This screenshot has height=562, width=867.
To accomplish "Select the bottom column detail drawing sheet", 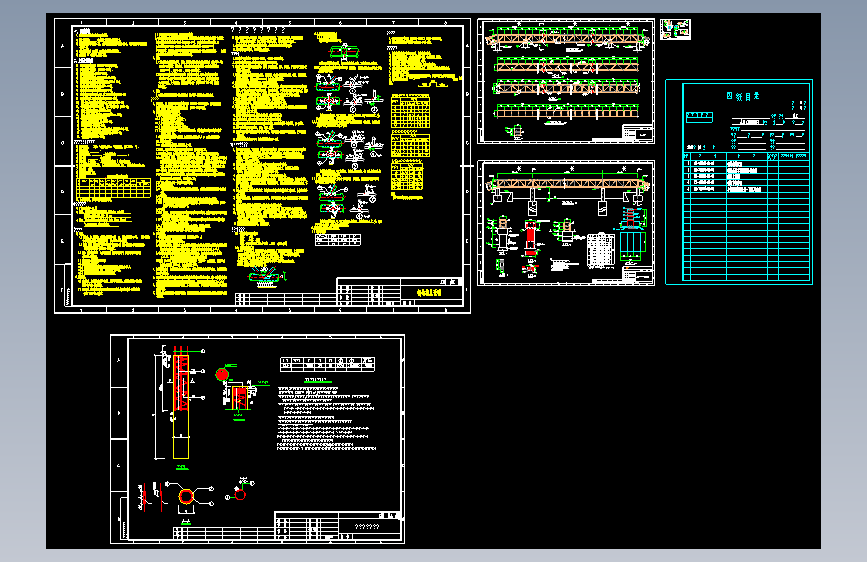I will click(257, 439).
